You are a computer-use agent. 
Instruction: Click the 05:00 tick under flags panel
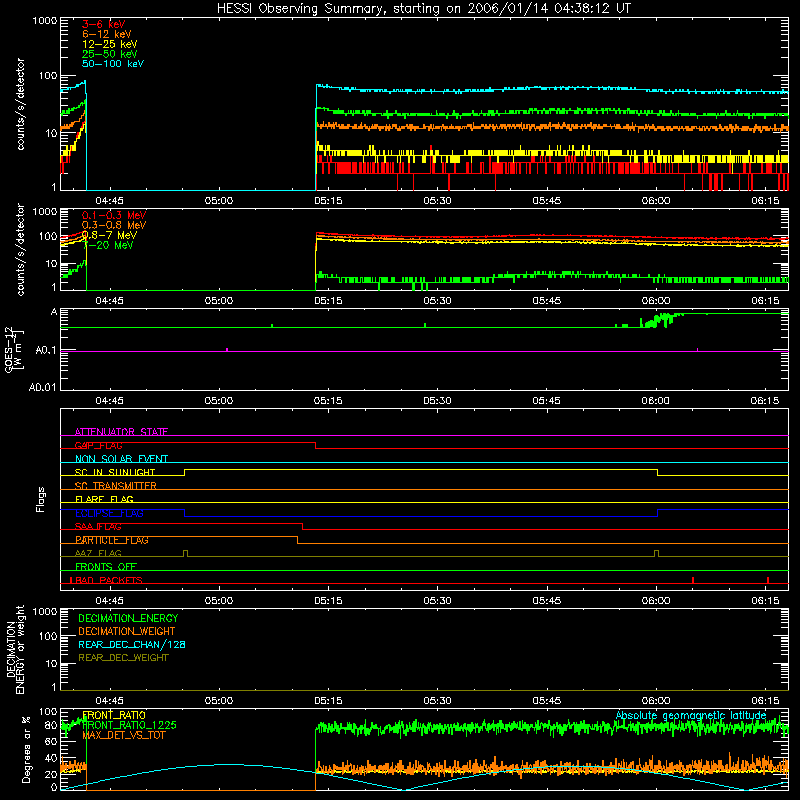[219, 601]
